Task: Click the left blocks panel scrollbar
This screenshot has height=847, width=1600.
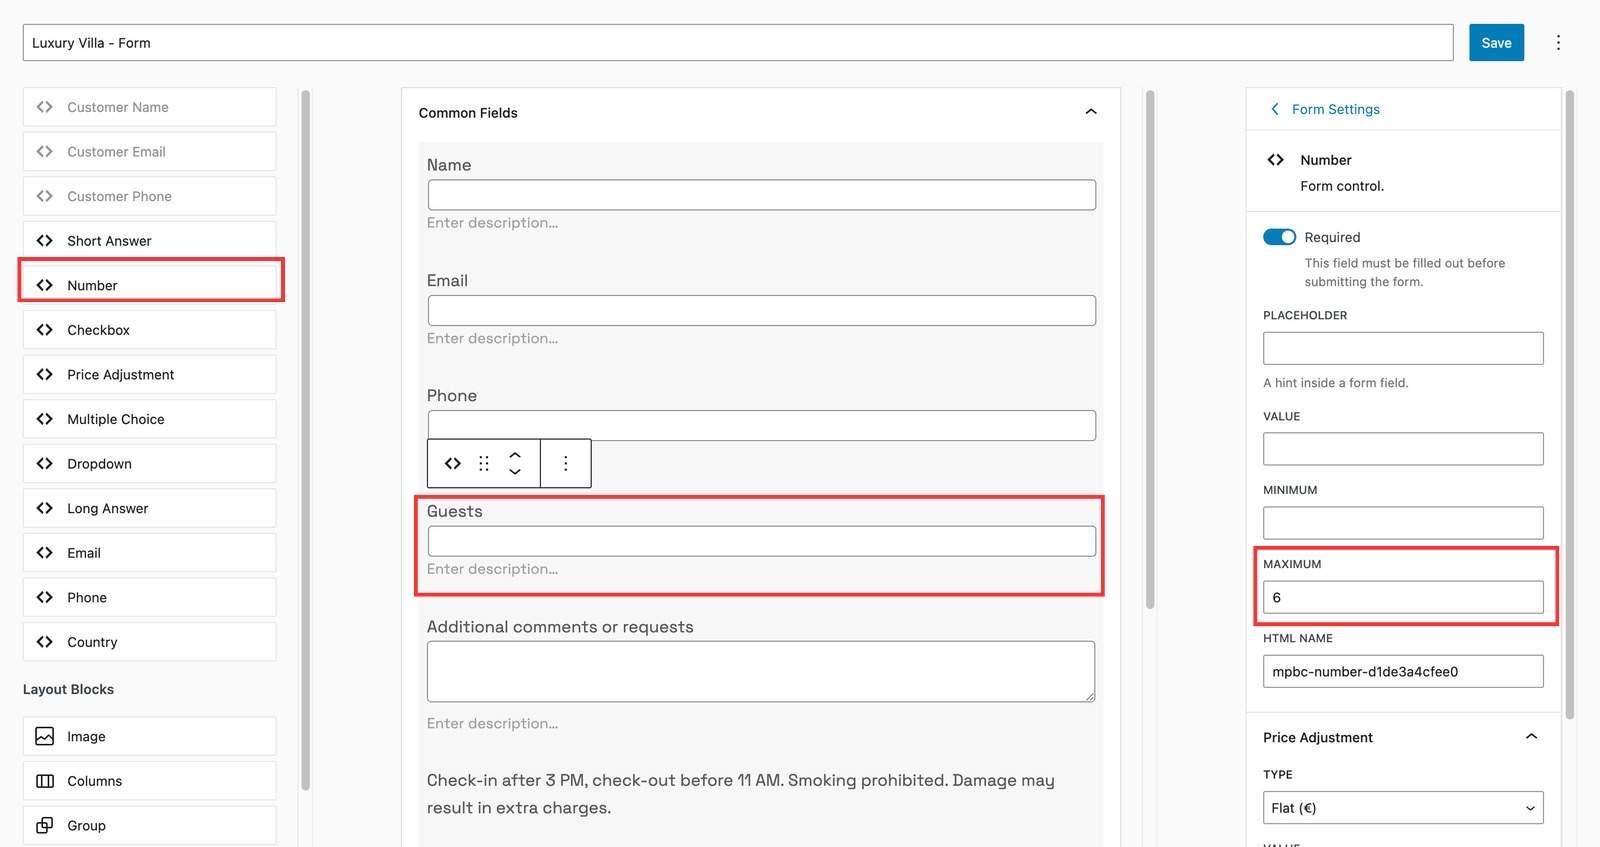Action: point(305,440)
